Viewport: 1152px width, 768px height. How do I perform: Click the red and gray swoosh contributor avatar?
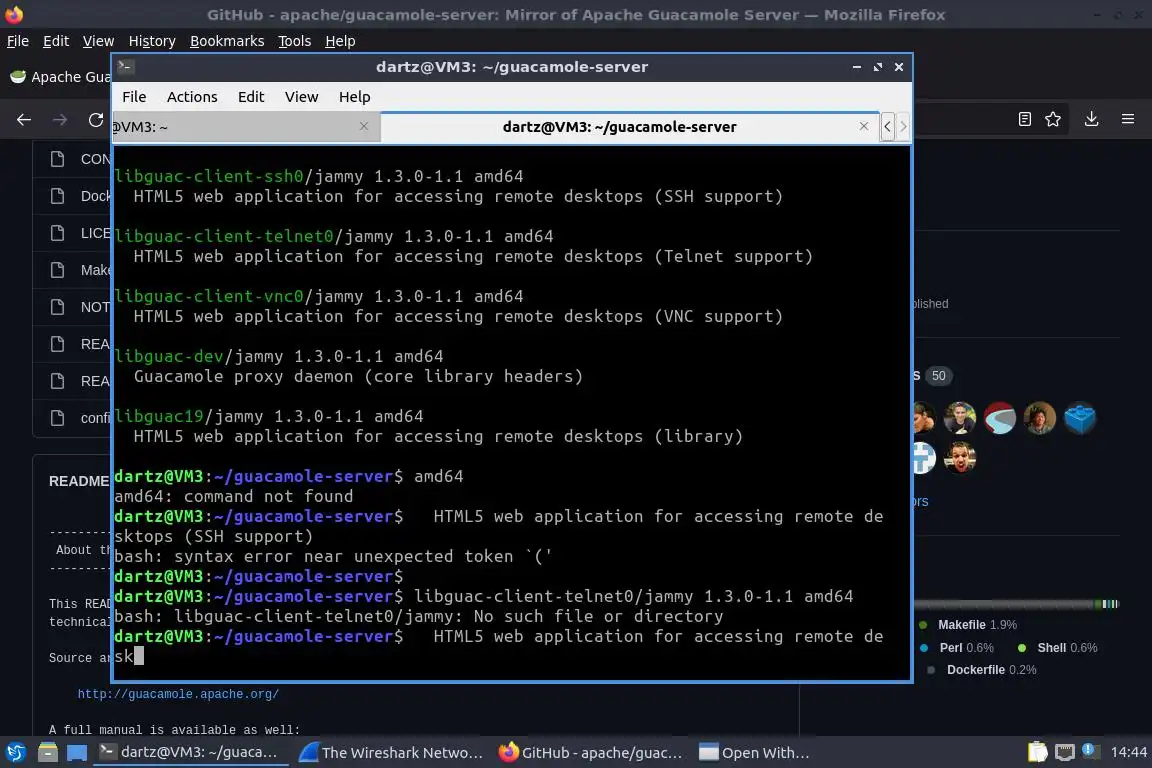coord(1000,418)
